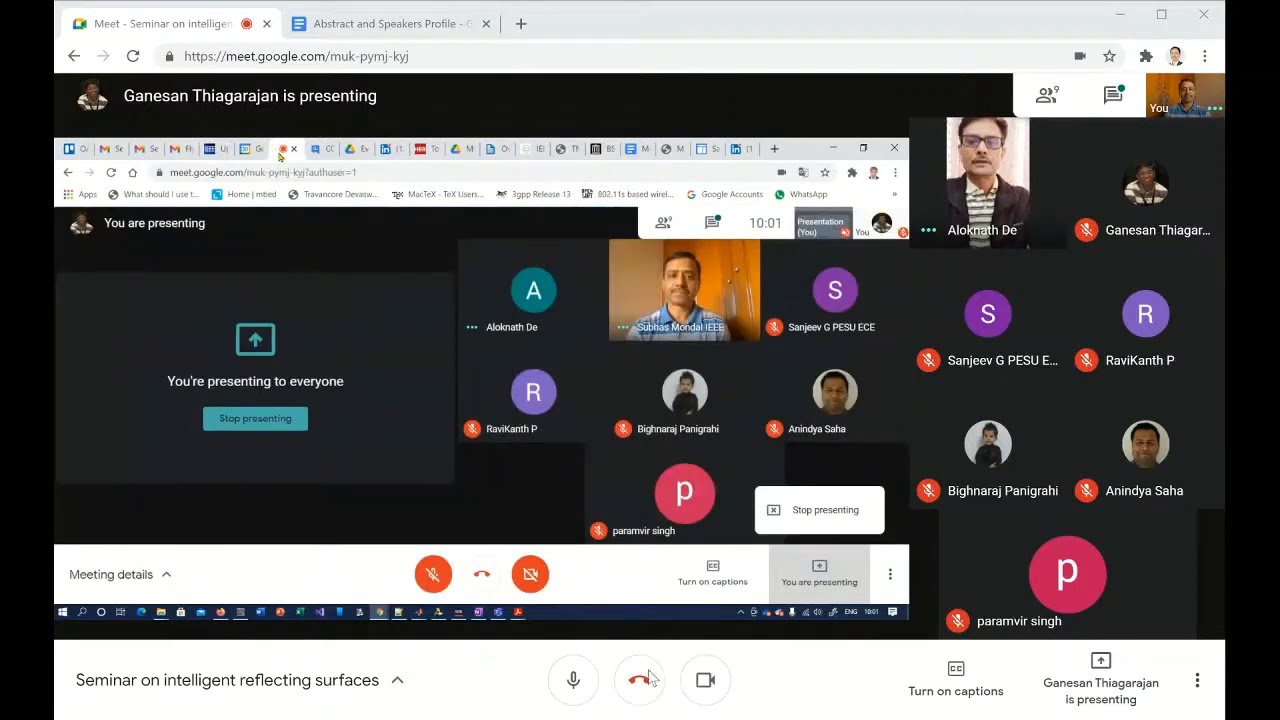The image size is (1280, 720).
Task: Open the participants list in main Meet window
Action: pyautogui.click(x=1047, y=95)
